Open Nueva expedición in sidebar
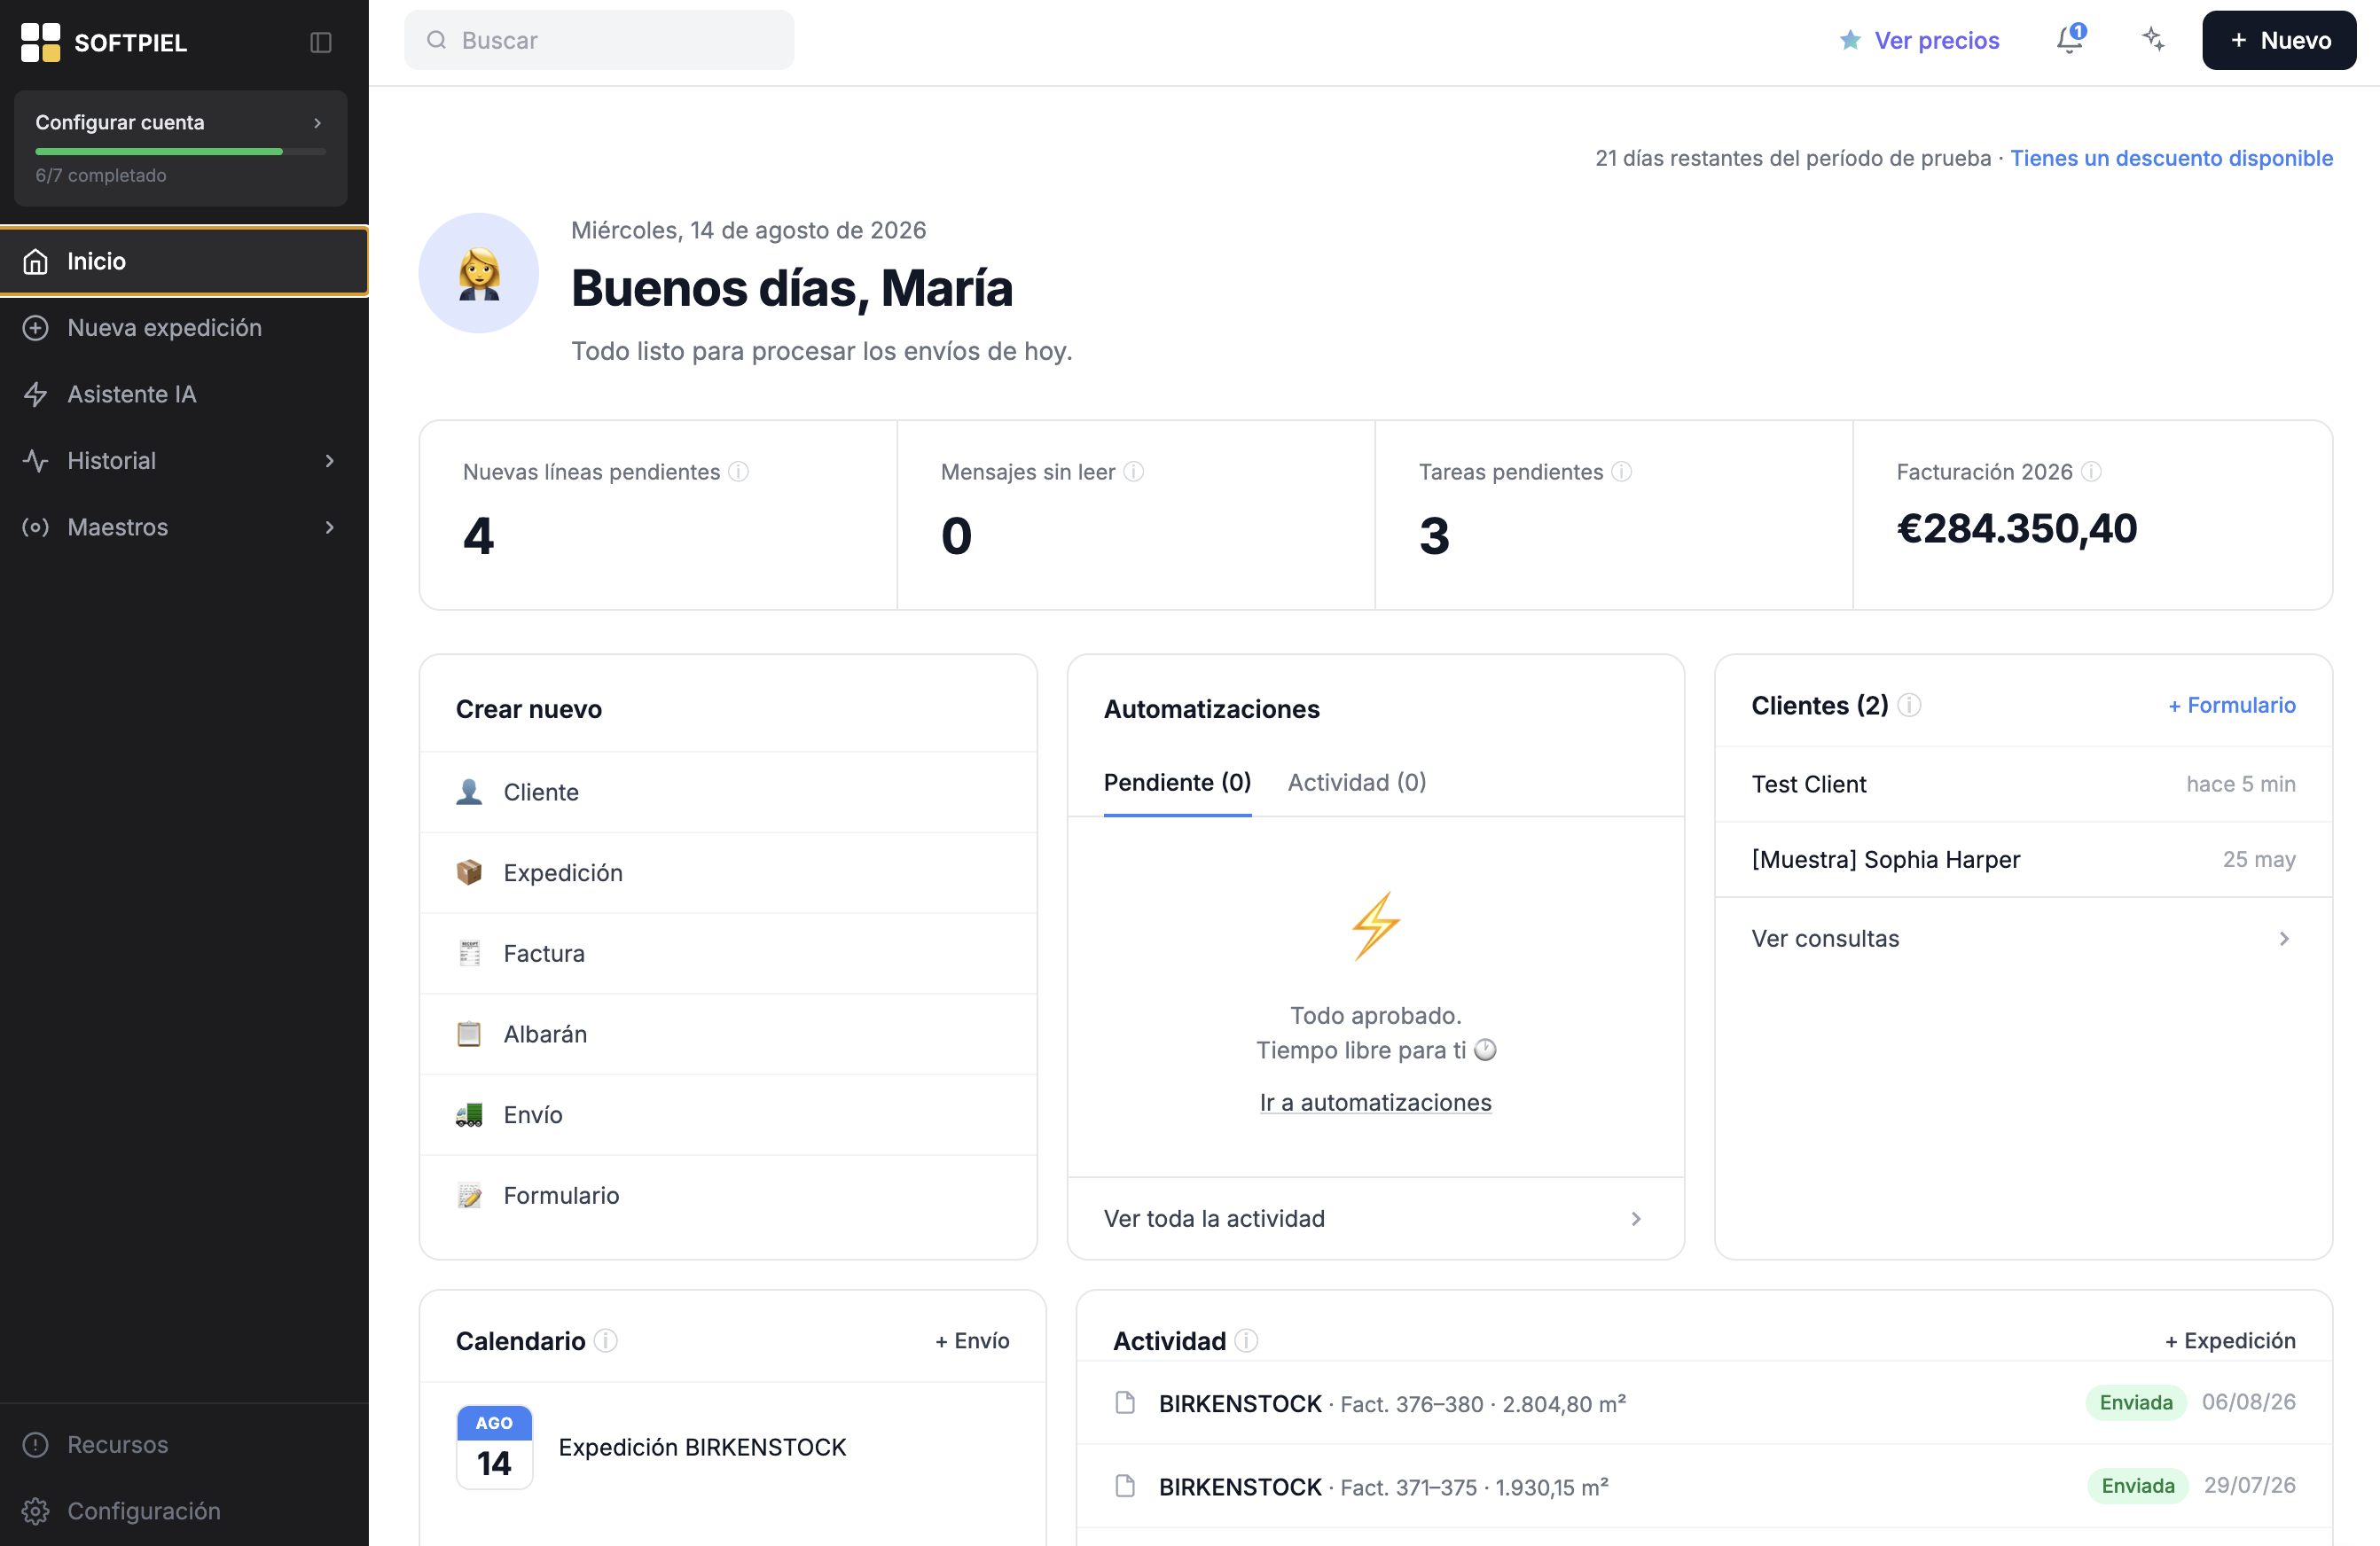 pyautogui.click(x=184, y=327)
